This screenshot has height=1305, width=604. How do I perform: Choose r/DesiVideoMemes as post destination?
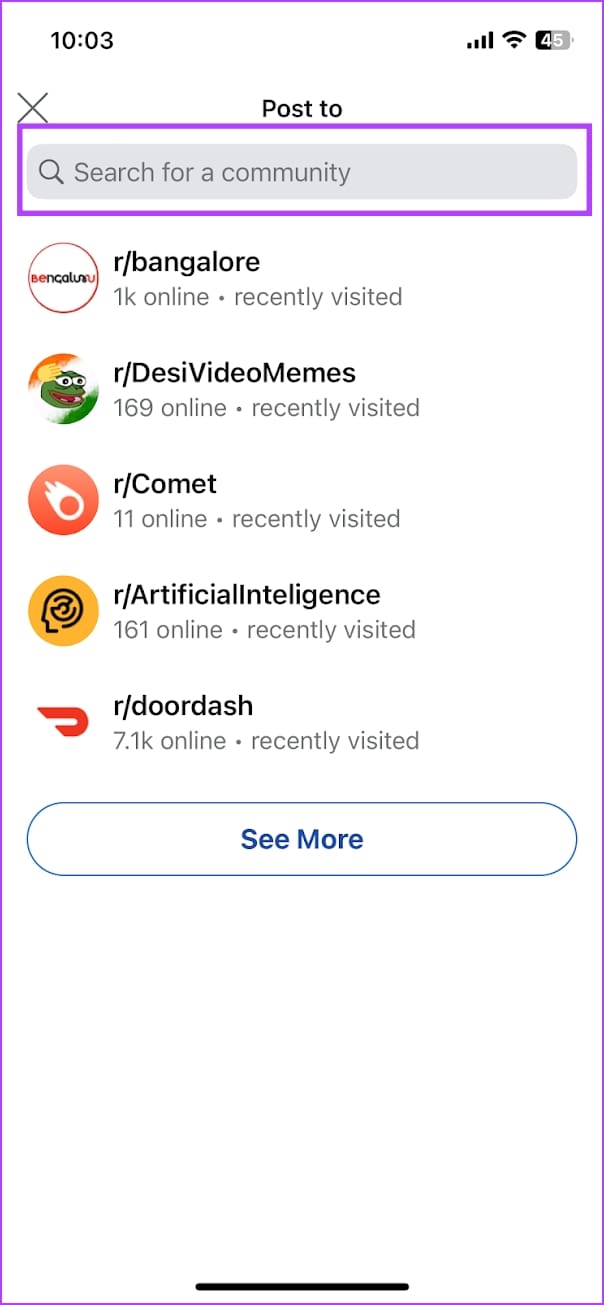pyautogui.click(x=234, y=373)
